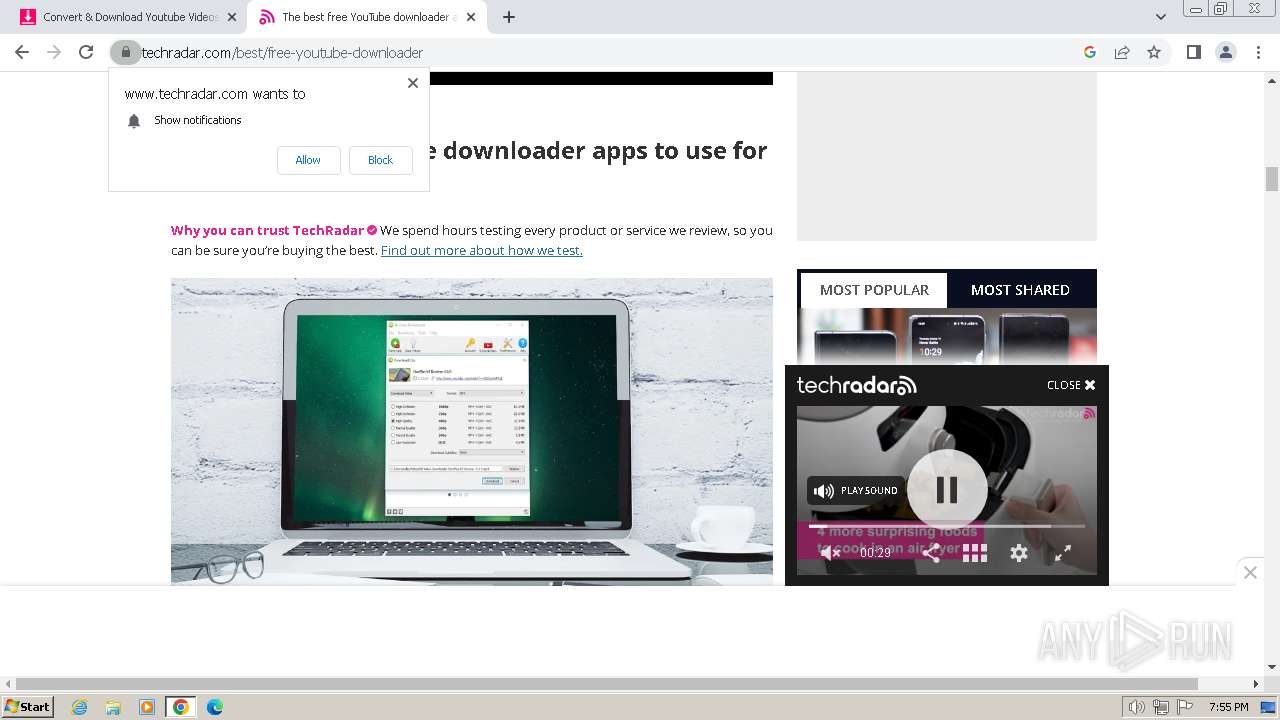Click the taskbar clock 7:55 PM
1280x720 pixels.
1228,707
